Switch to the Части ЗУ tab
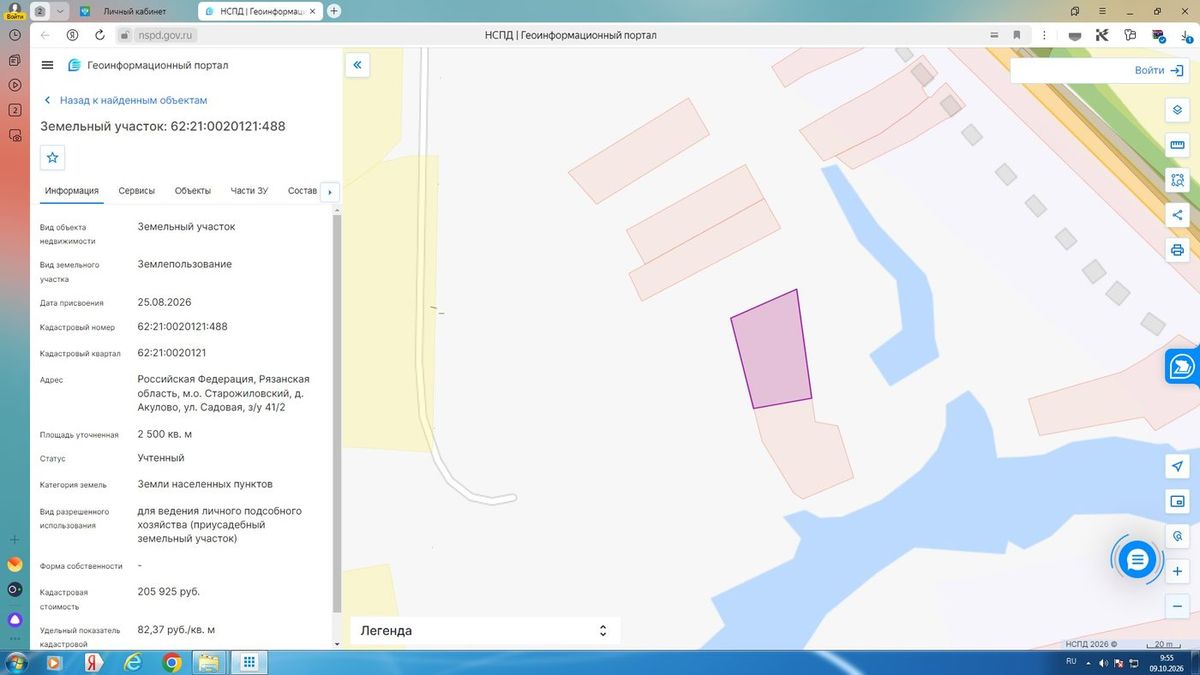 tap(249, 190)
